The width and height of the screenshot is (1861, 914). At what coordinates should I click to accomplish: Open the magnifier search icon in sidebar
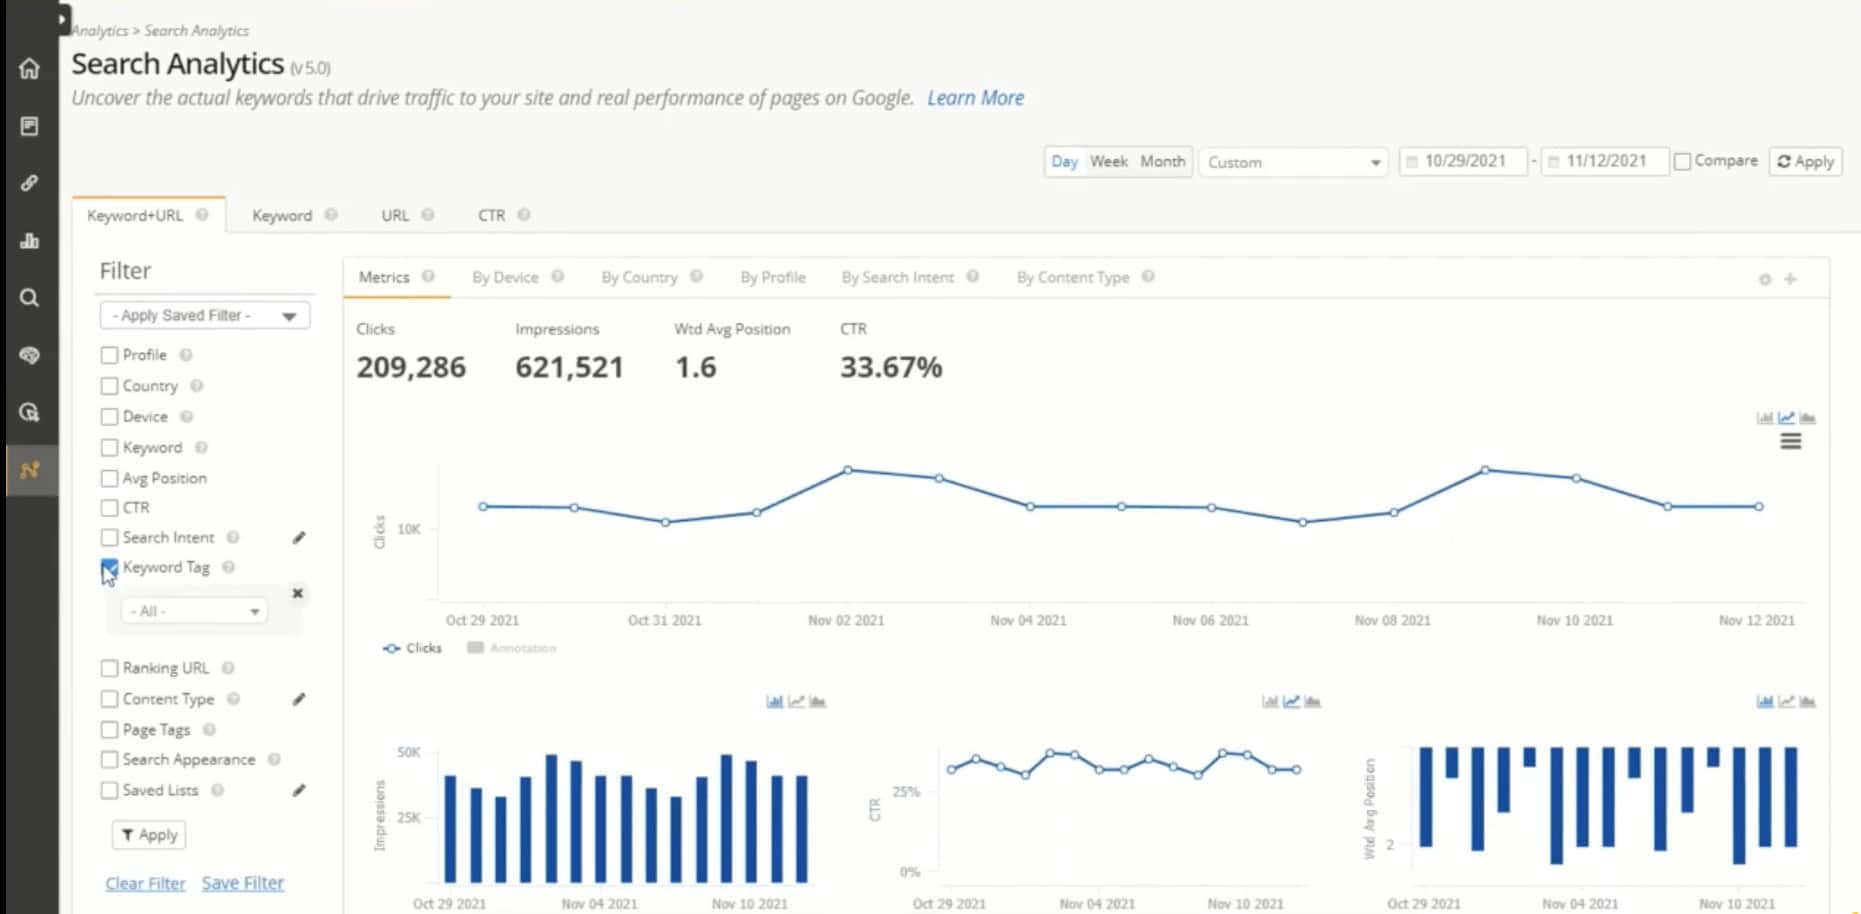(29, 297)
